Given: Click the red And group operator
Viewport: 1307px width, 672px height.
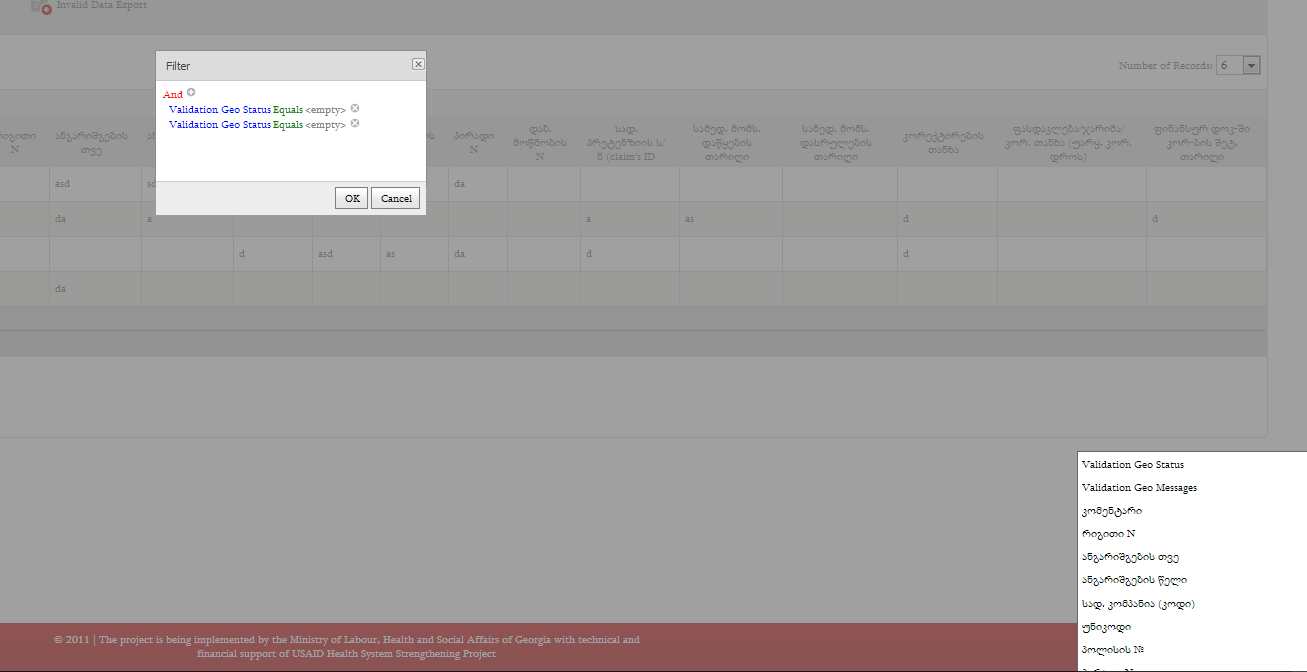Looking at the screenshot, I should [x=173, y=94].
